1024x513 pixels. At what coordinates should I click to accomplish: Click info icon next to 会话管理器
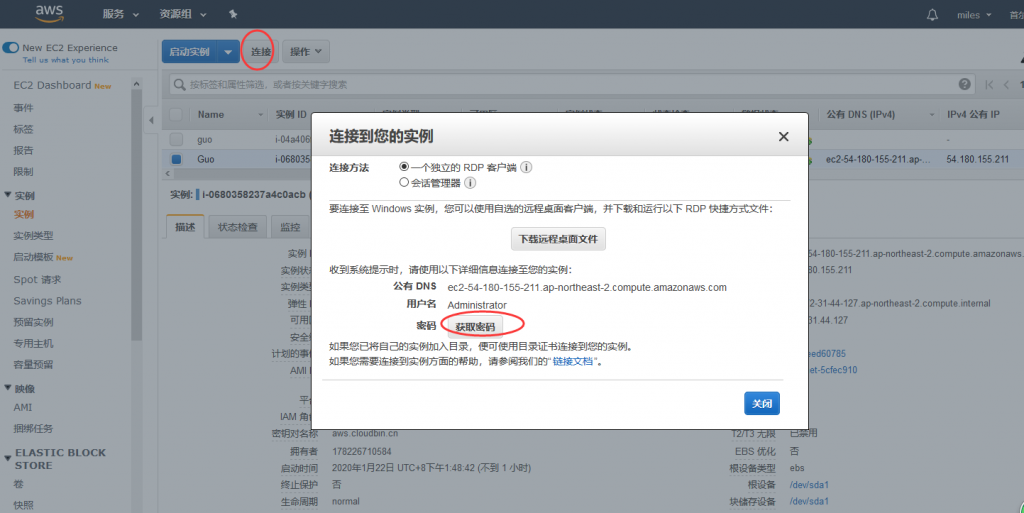[470, 183]
